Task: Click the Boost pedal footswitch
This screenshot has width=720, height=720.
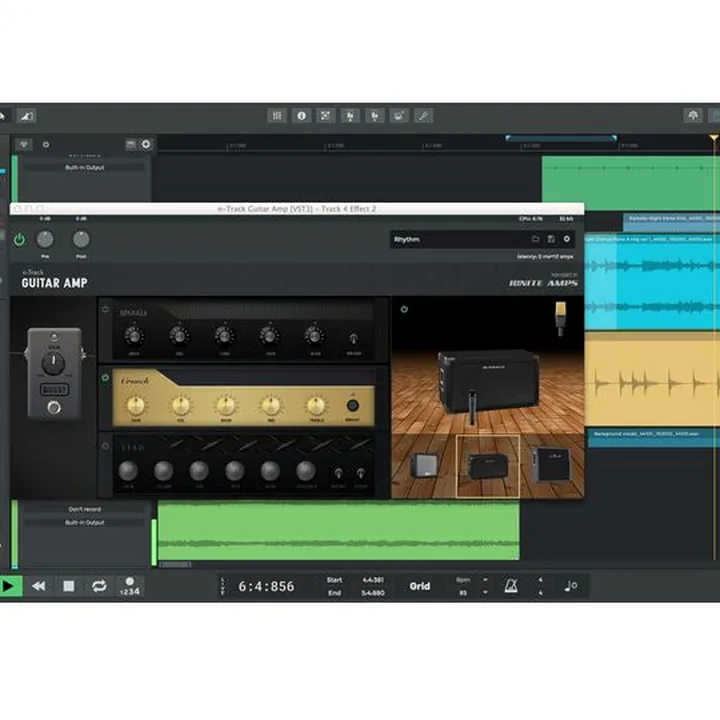Action: [x=54, y=407]
